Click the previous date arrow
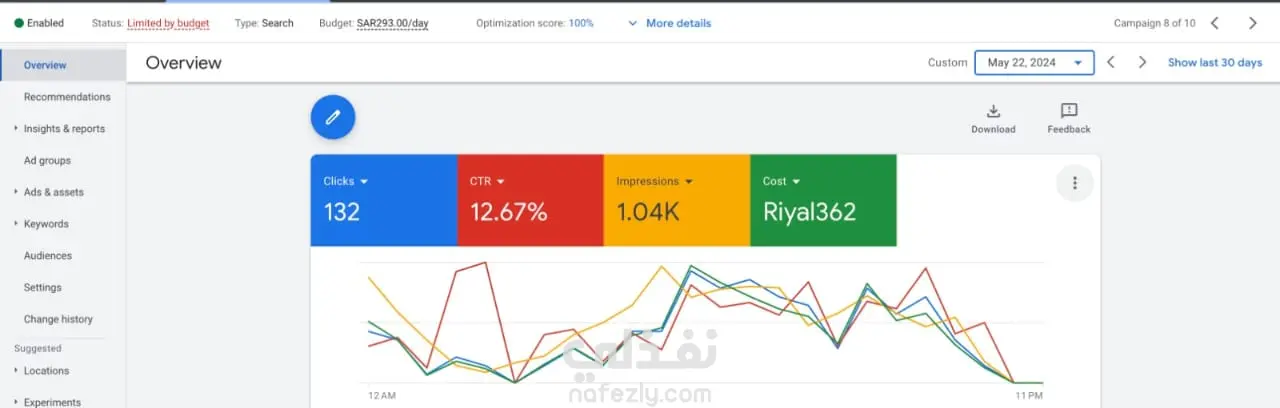 tap(1111, 62)
